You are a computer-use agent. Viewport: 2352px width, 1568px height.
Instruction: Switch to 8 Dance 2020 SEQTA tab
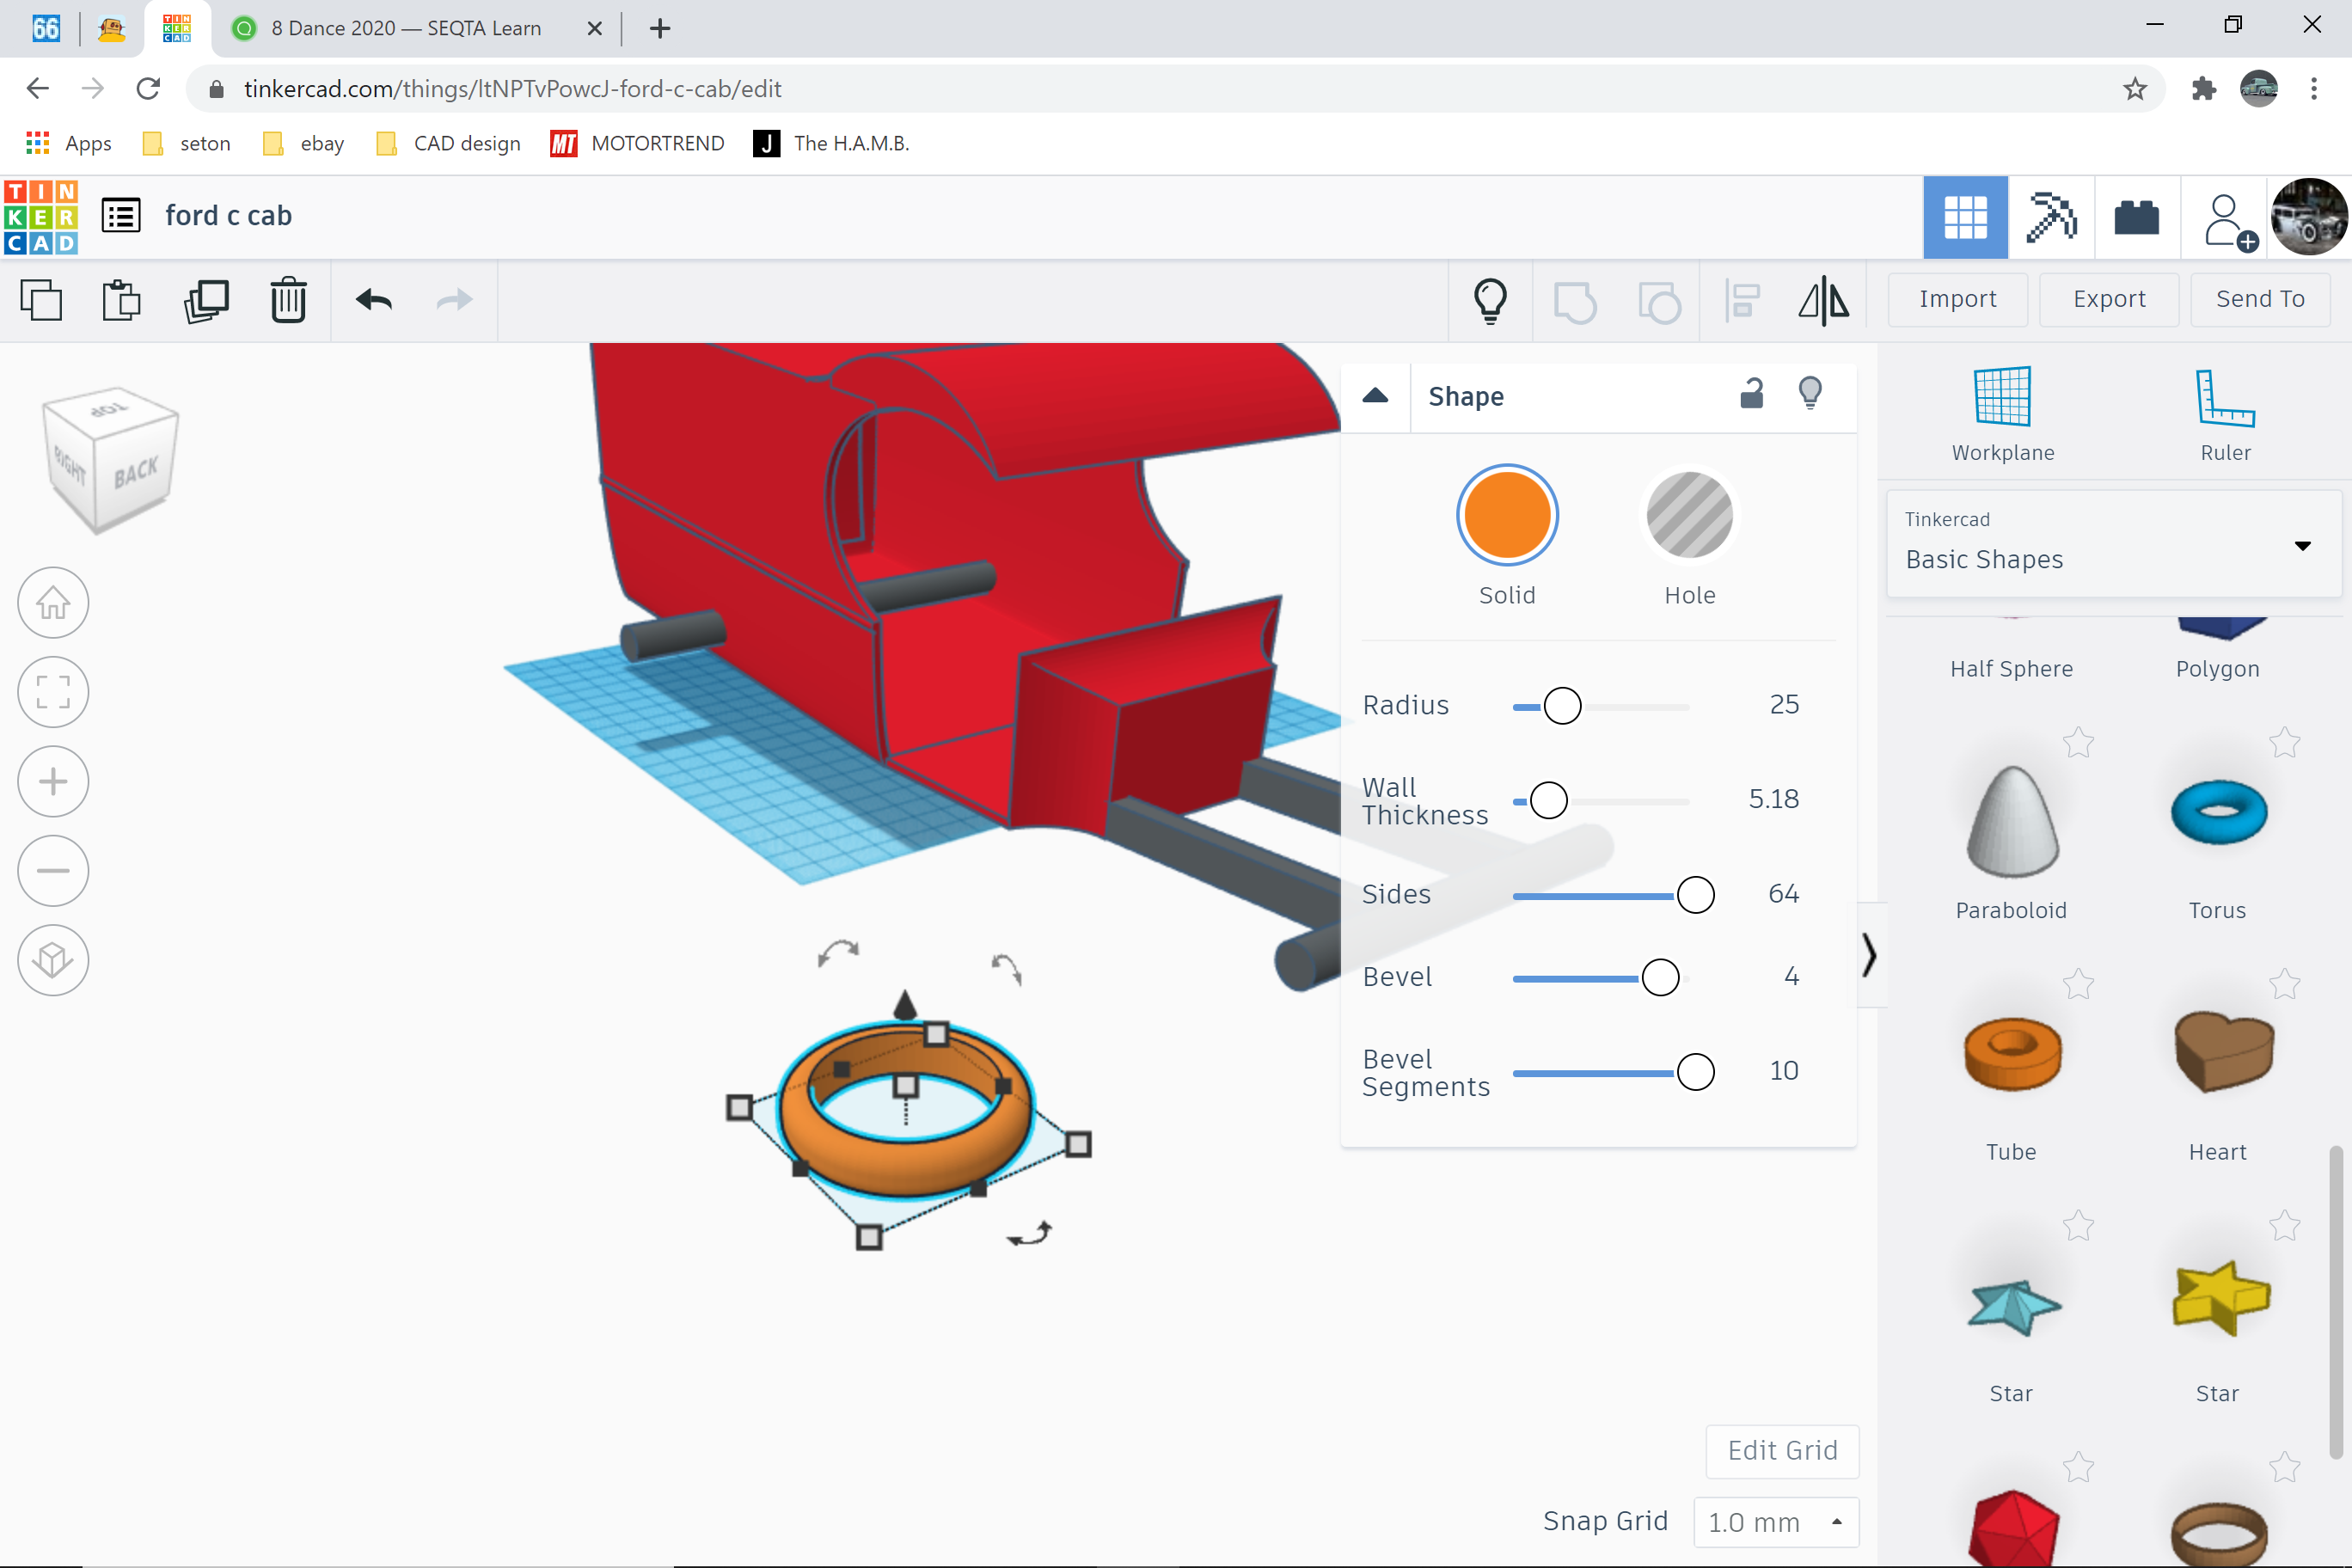[x=406, y=28]
